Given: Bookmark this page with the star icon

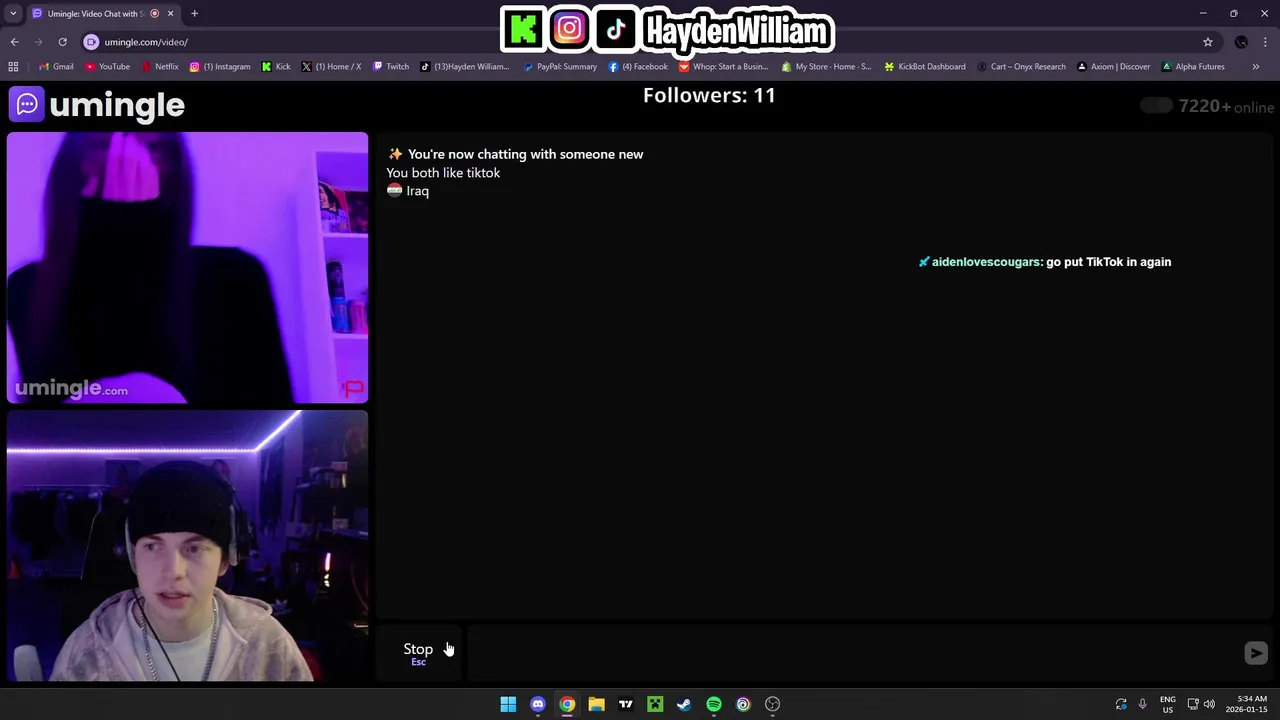Looking at the screenshot, I should point(1208,42).
